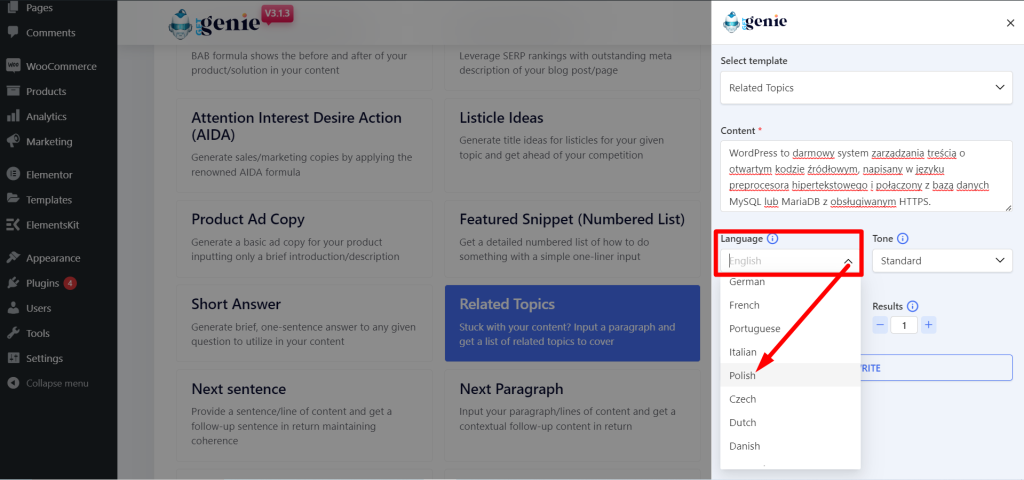1024x480 pixels.
Task: Open the Tone Standard dropdown
Action: (942, 261)
